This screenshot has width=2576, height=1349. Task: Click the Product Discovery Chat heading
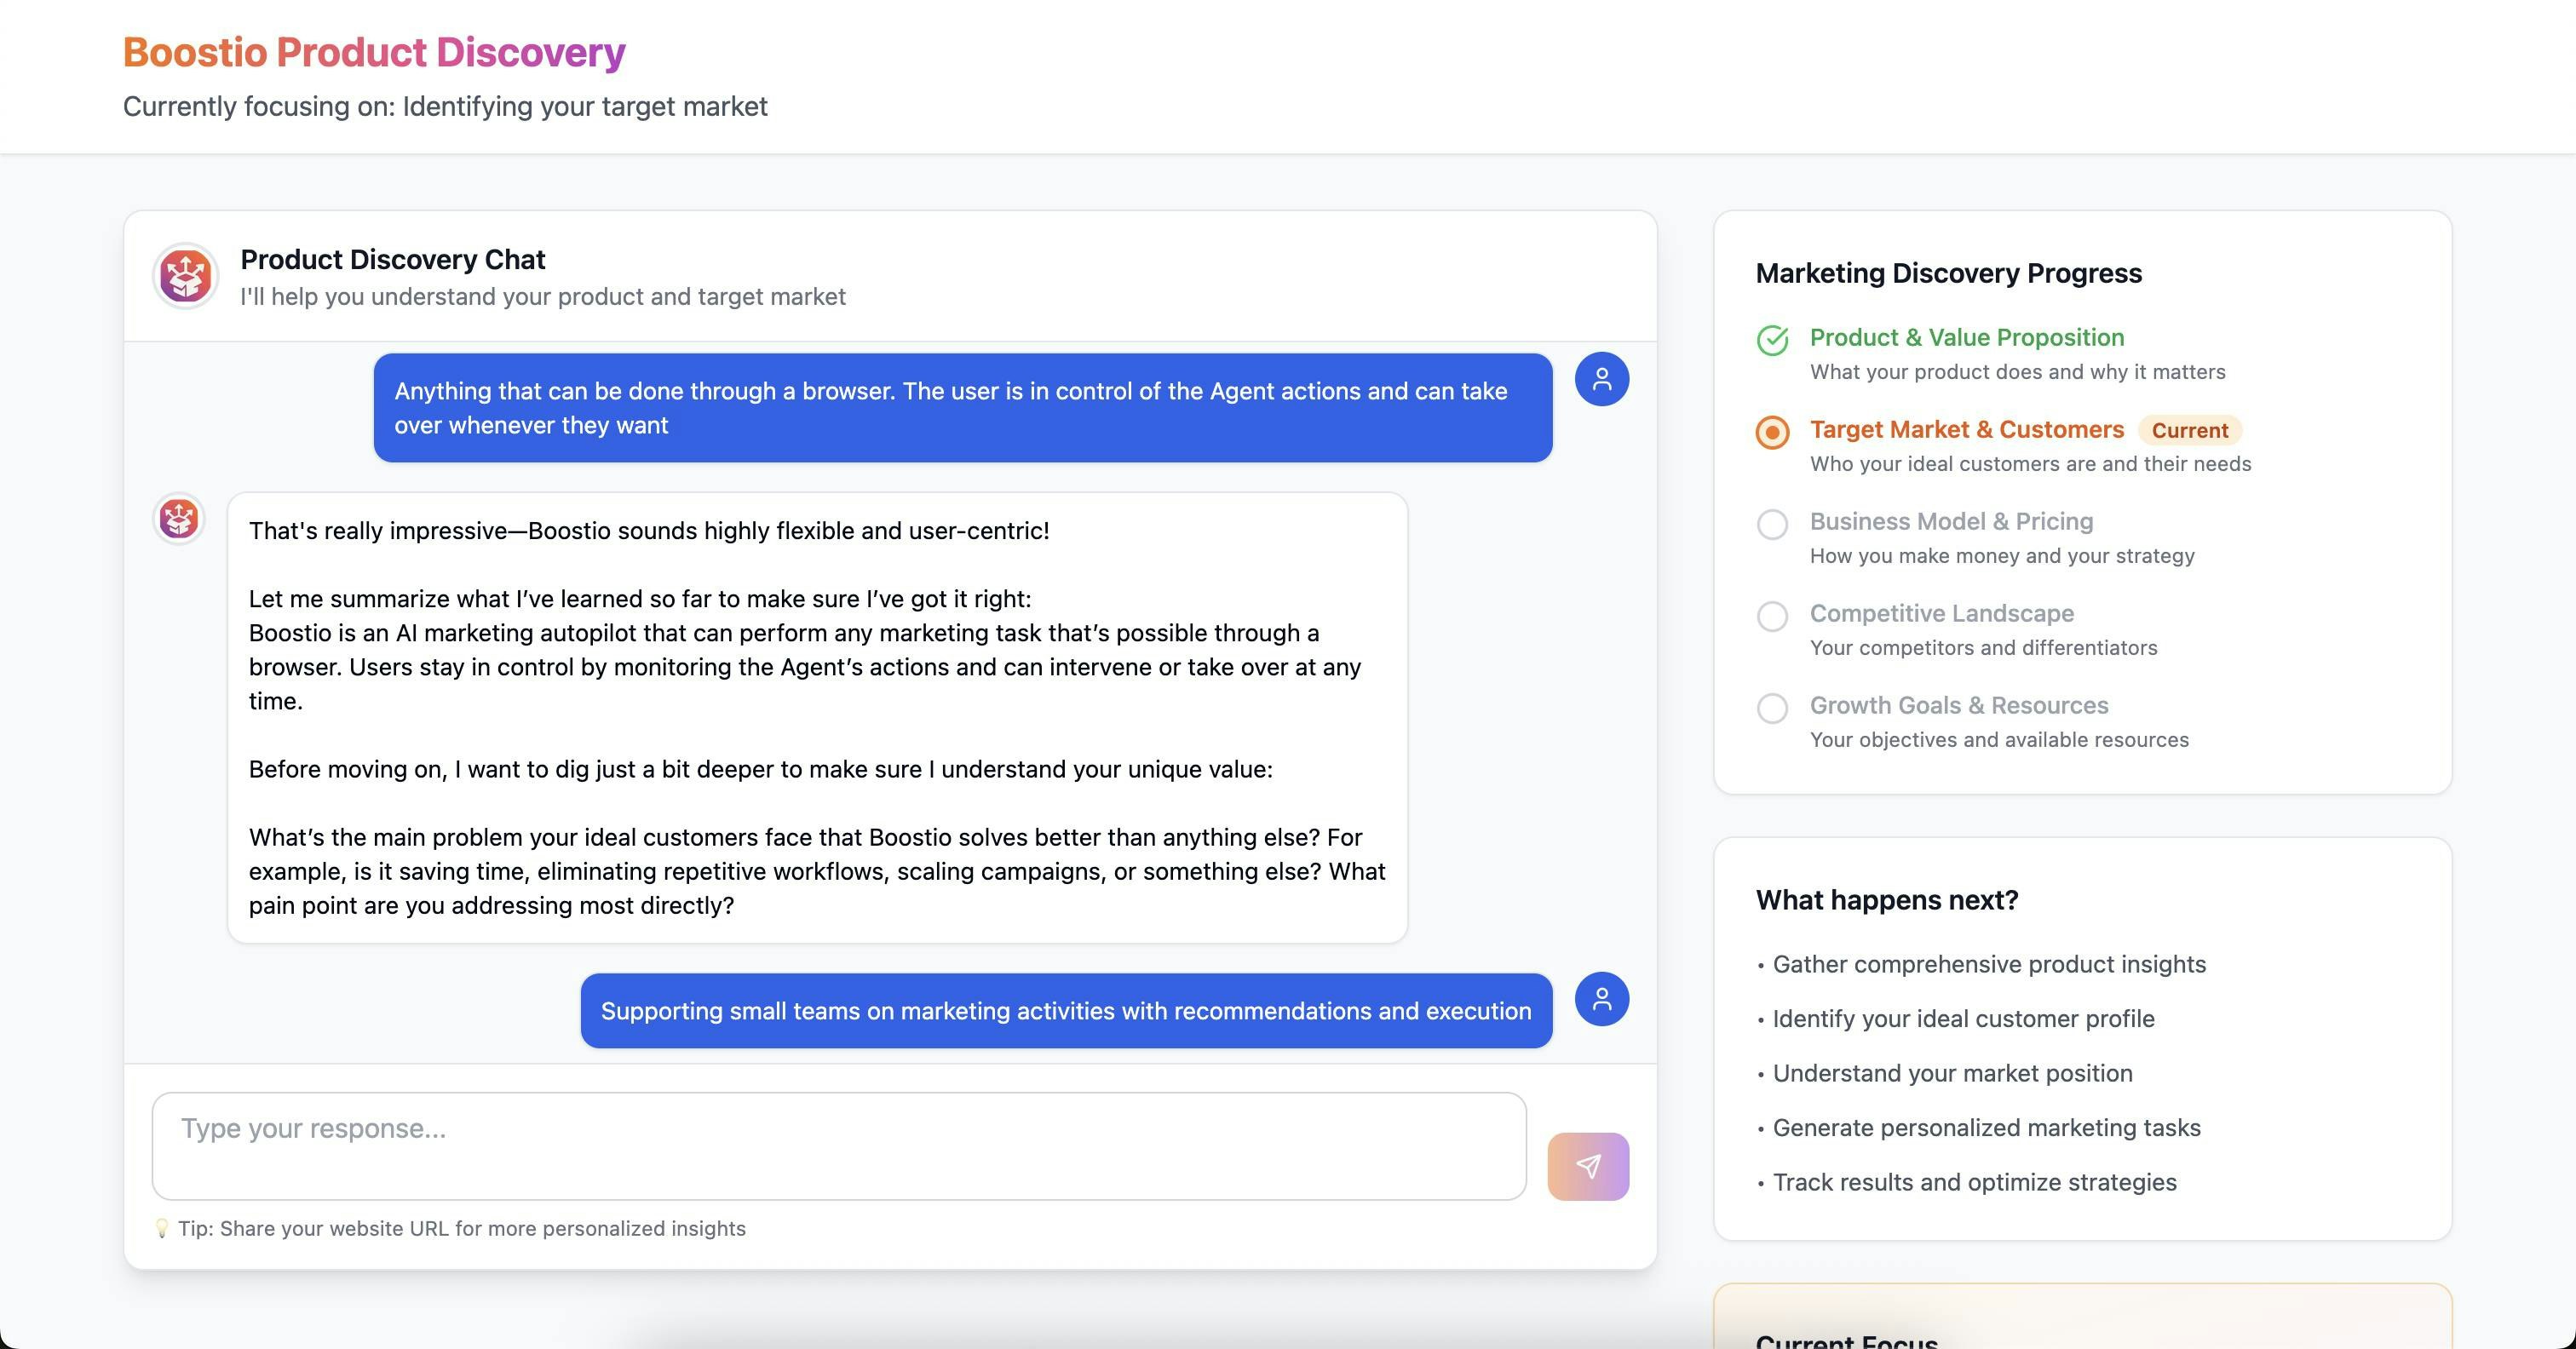click(x=393, y=260)
